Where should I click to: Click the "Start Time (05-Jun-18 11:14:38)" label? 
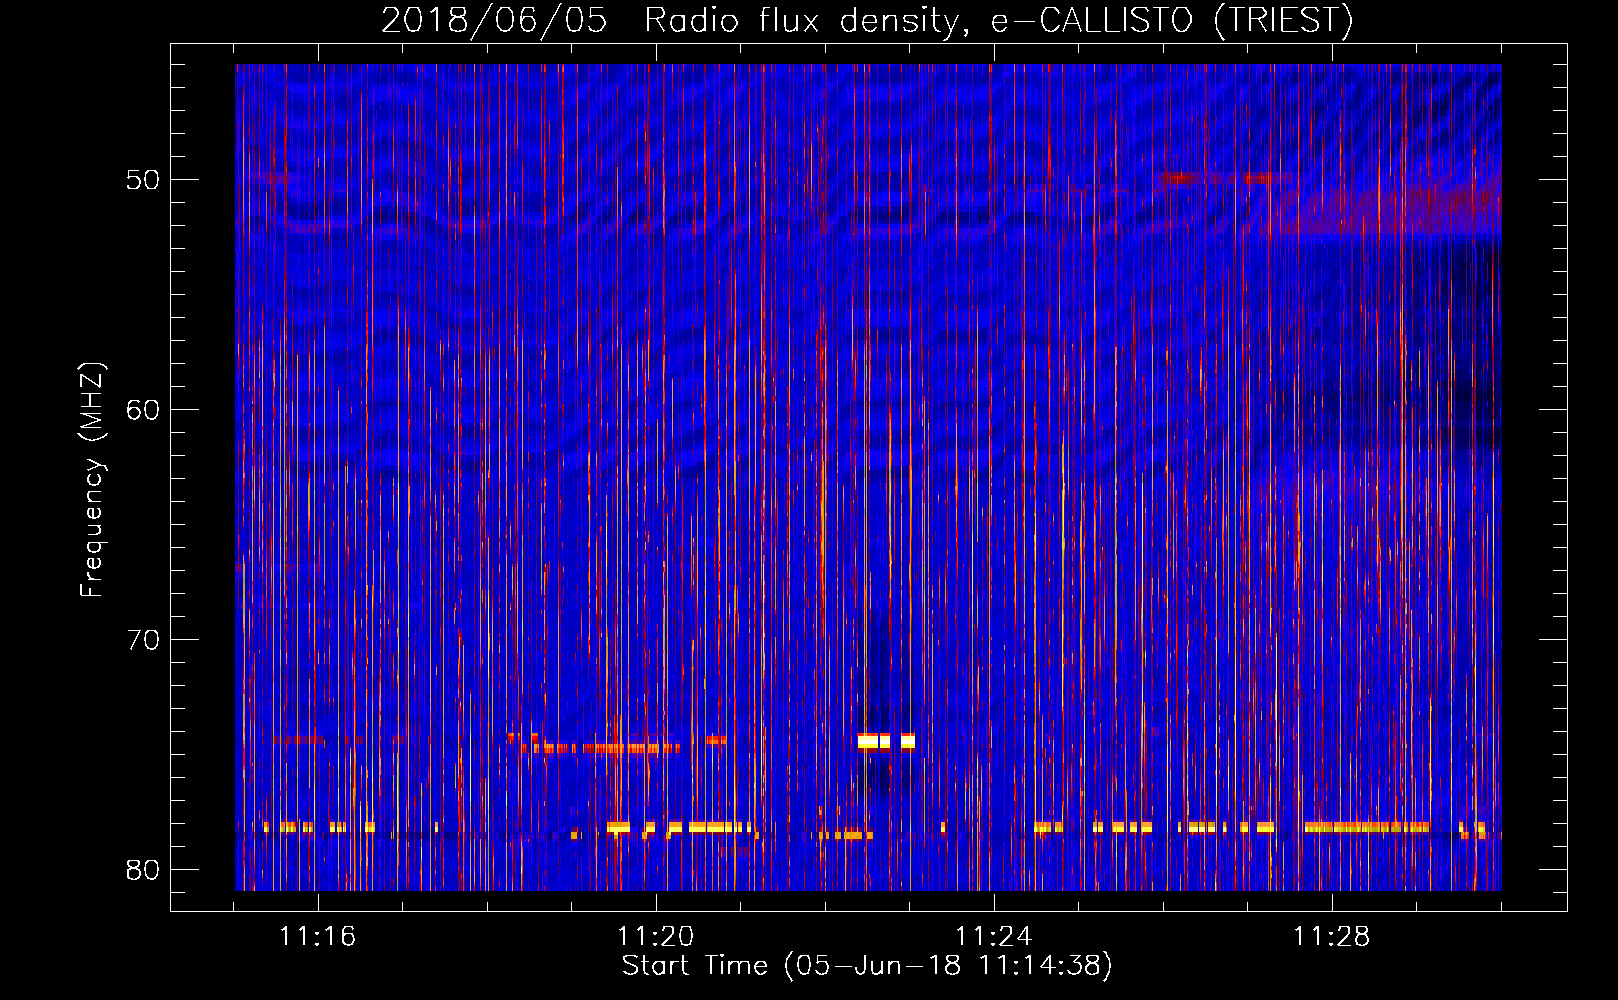pos(867,966)
